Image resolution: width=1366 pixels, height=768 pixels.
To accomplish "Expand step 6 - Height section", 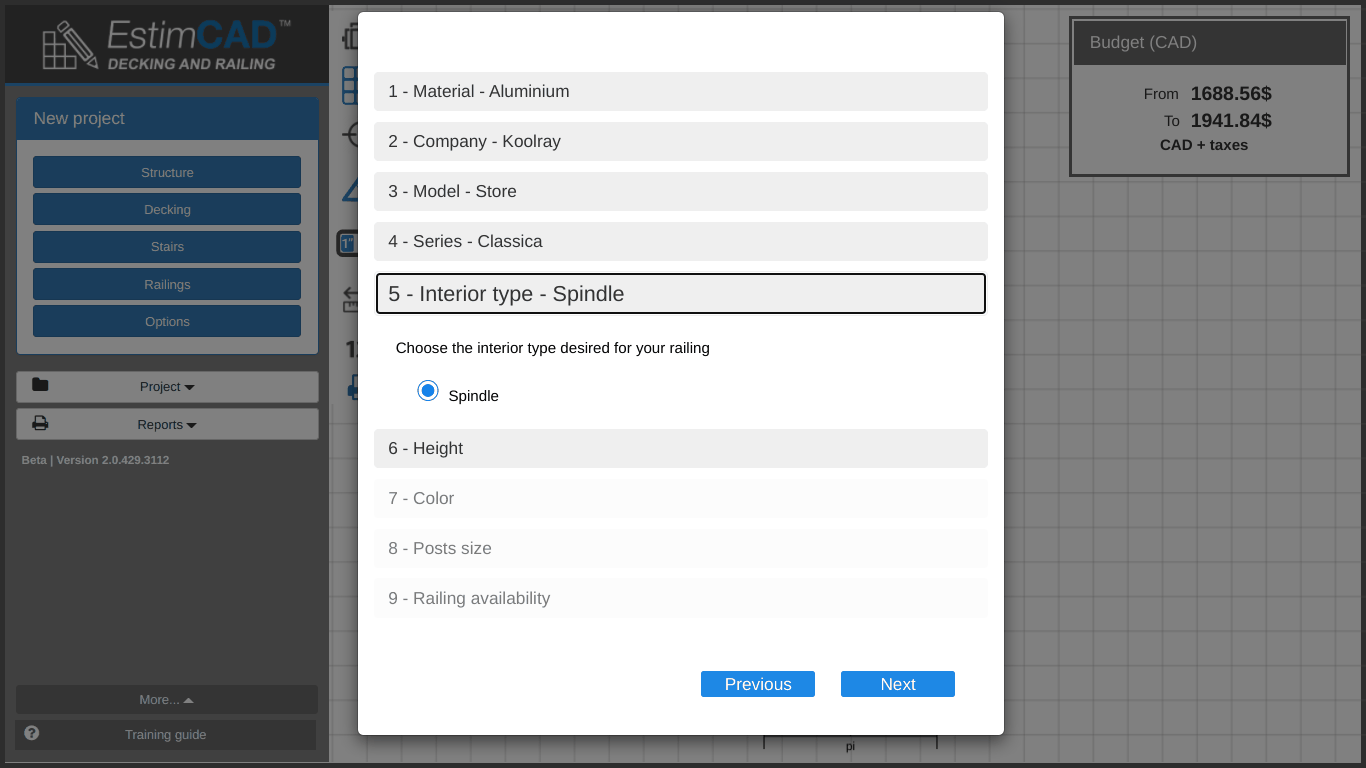I will (x=680, y=448).
